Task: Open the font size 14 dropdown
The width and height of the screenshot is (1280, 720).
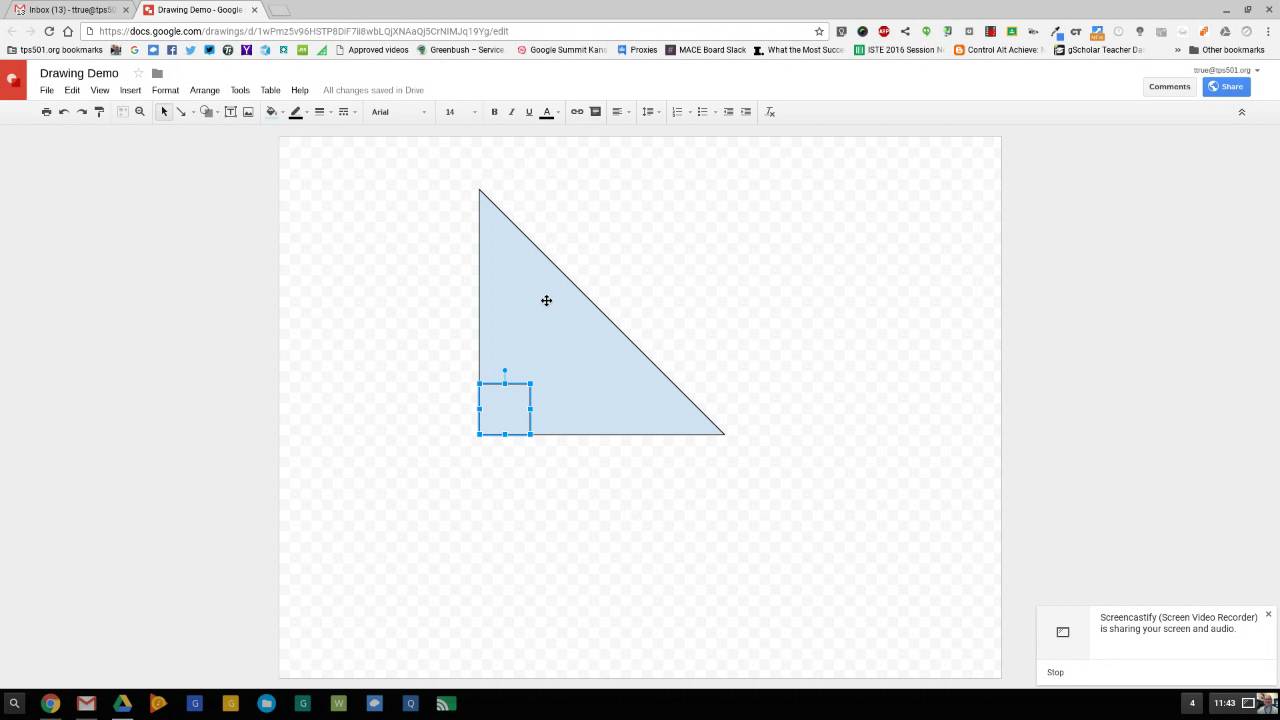Action: pos(459,112)
